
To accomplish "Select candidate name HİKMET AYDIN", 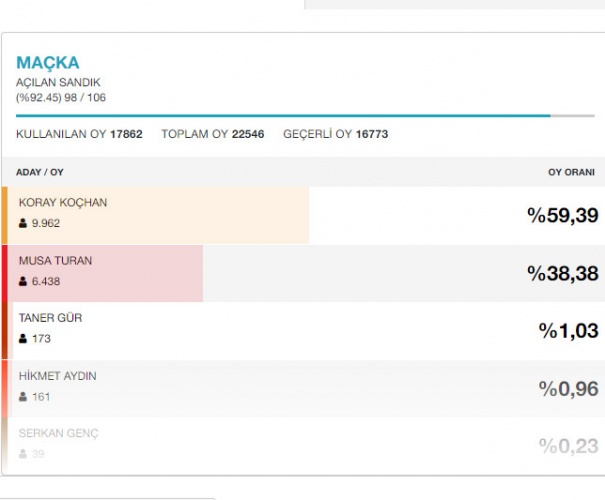I will click(58, 376).
